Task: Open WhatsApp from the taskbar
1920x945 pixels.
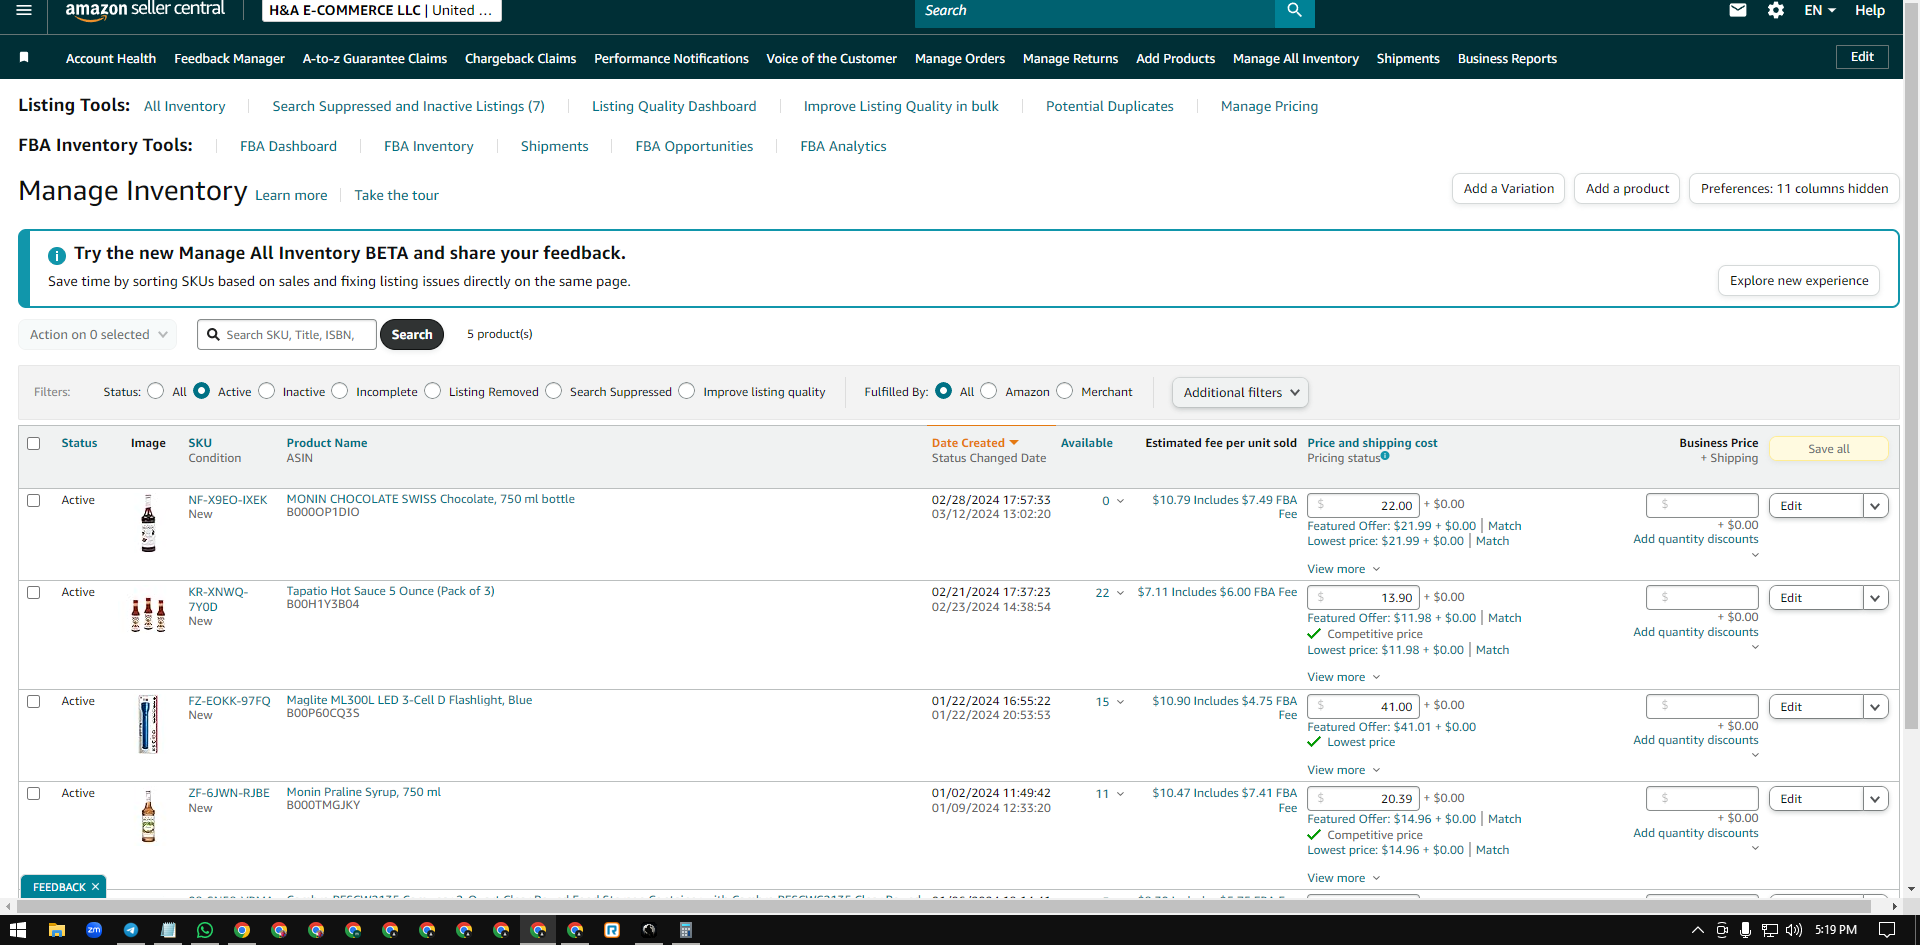Action: 205,930
